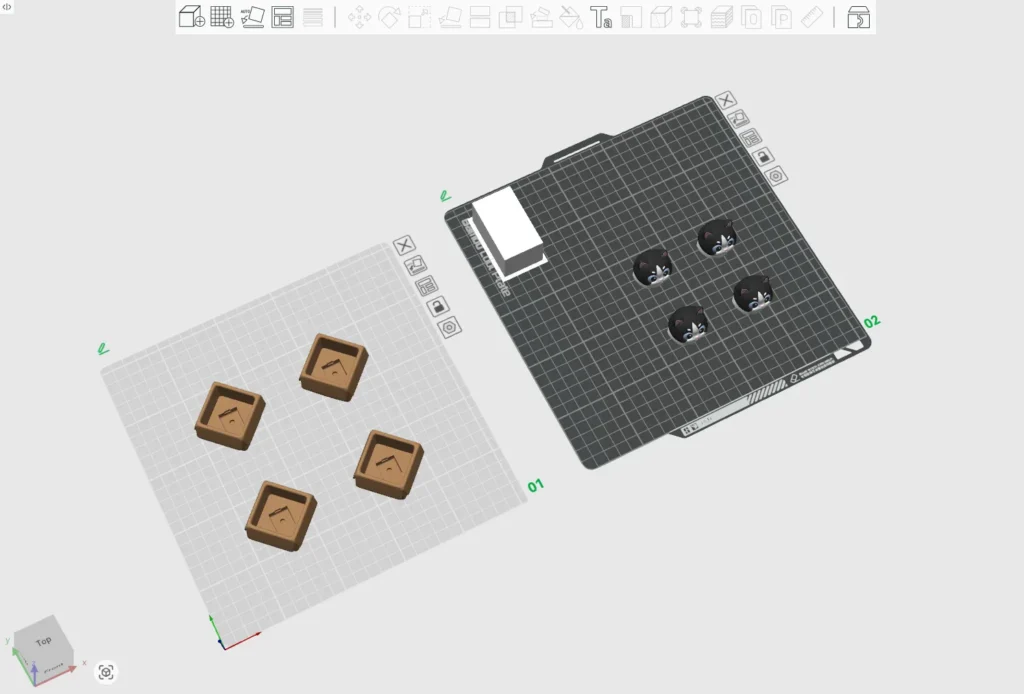The width and height of the screenshot is (1024, 694).
Task: Click the zoom-to-fit camera icon
Action: coord(106,672)
